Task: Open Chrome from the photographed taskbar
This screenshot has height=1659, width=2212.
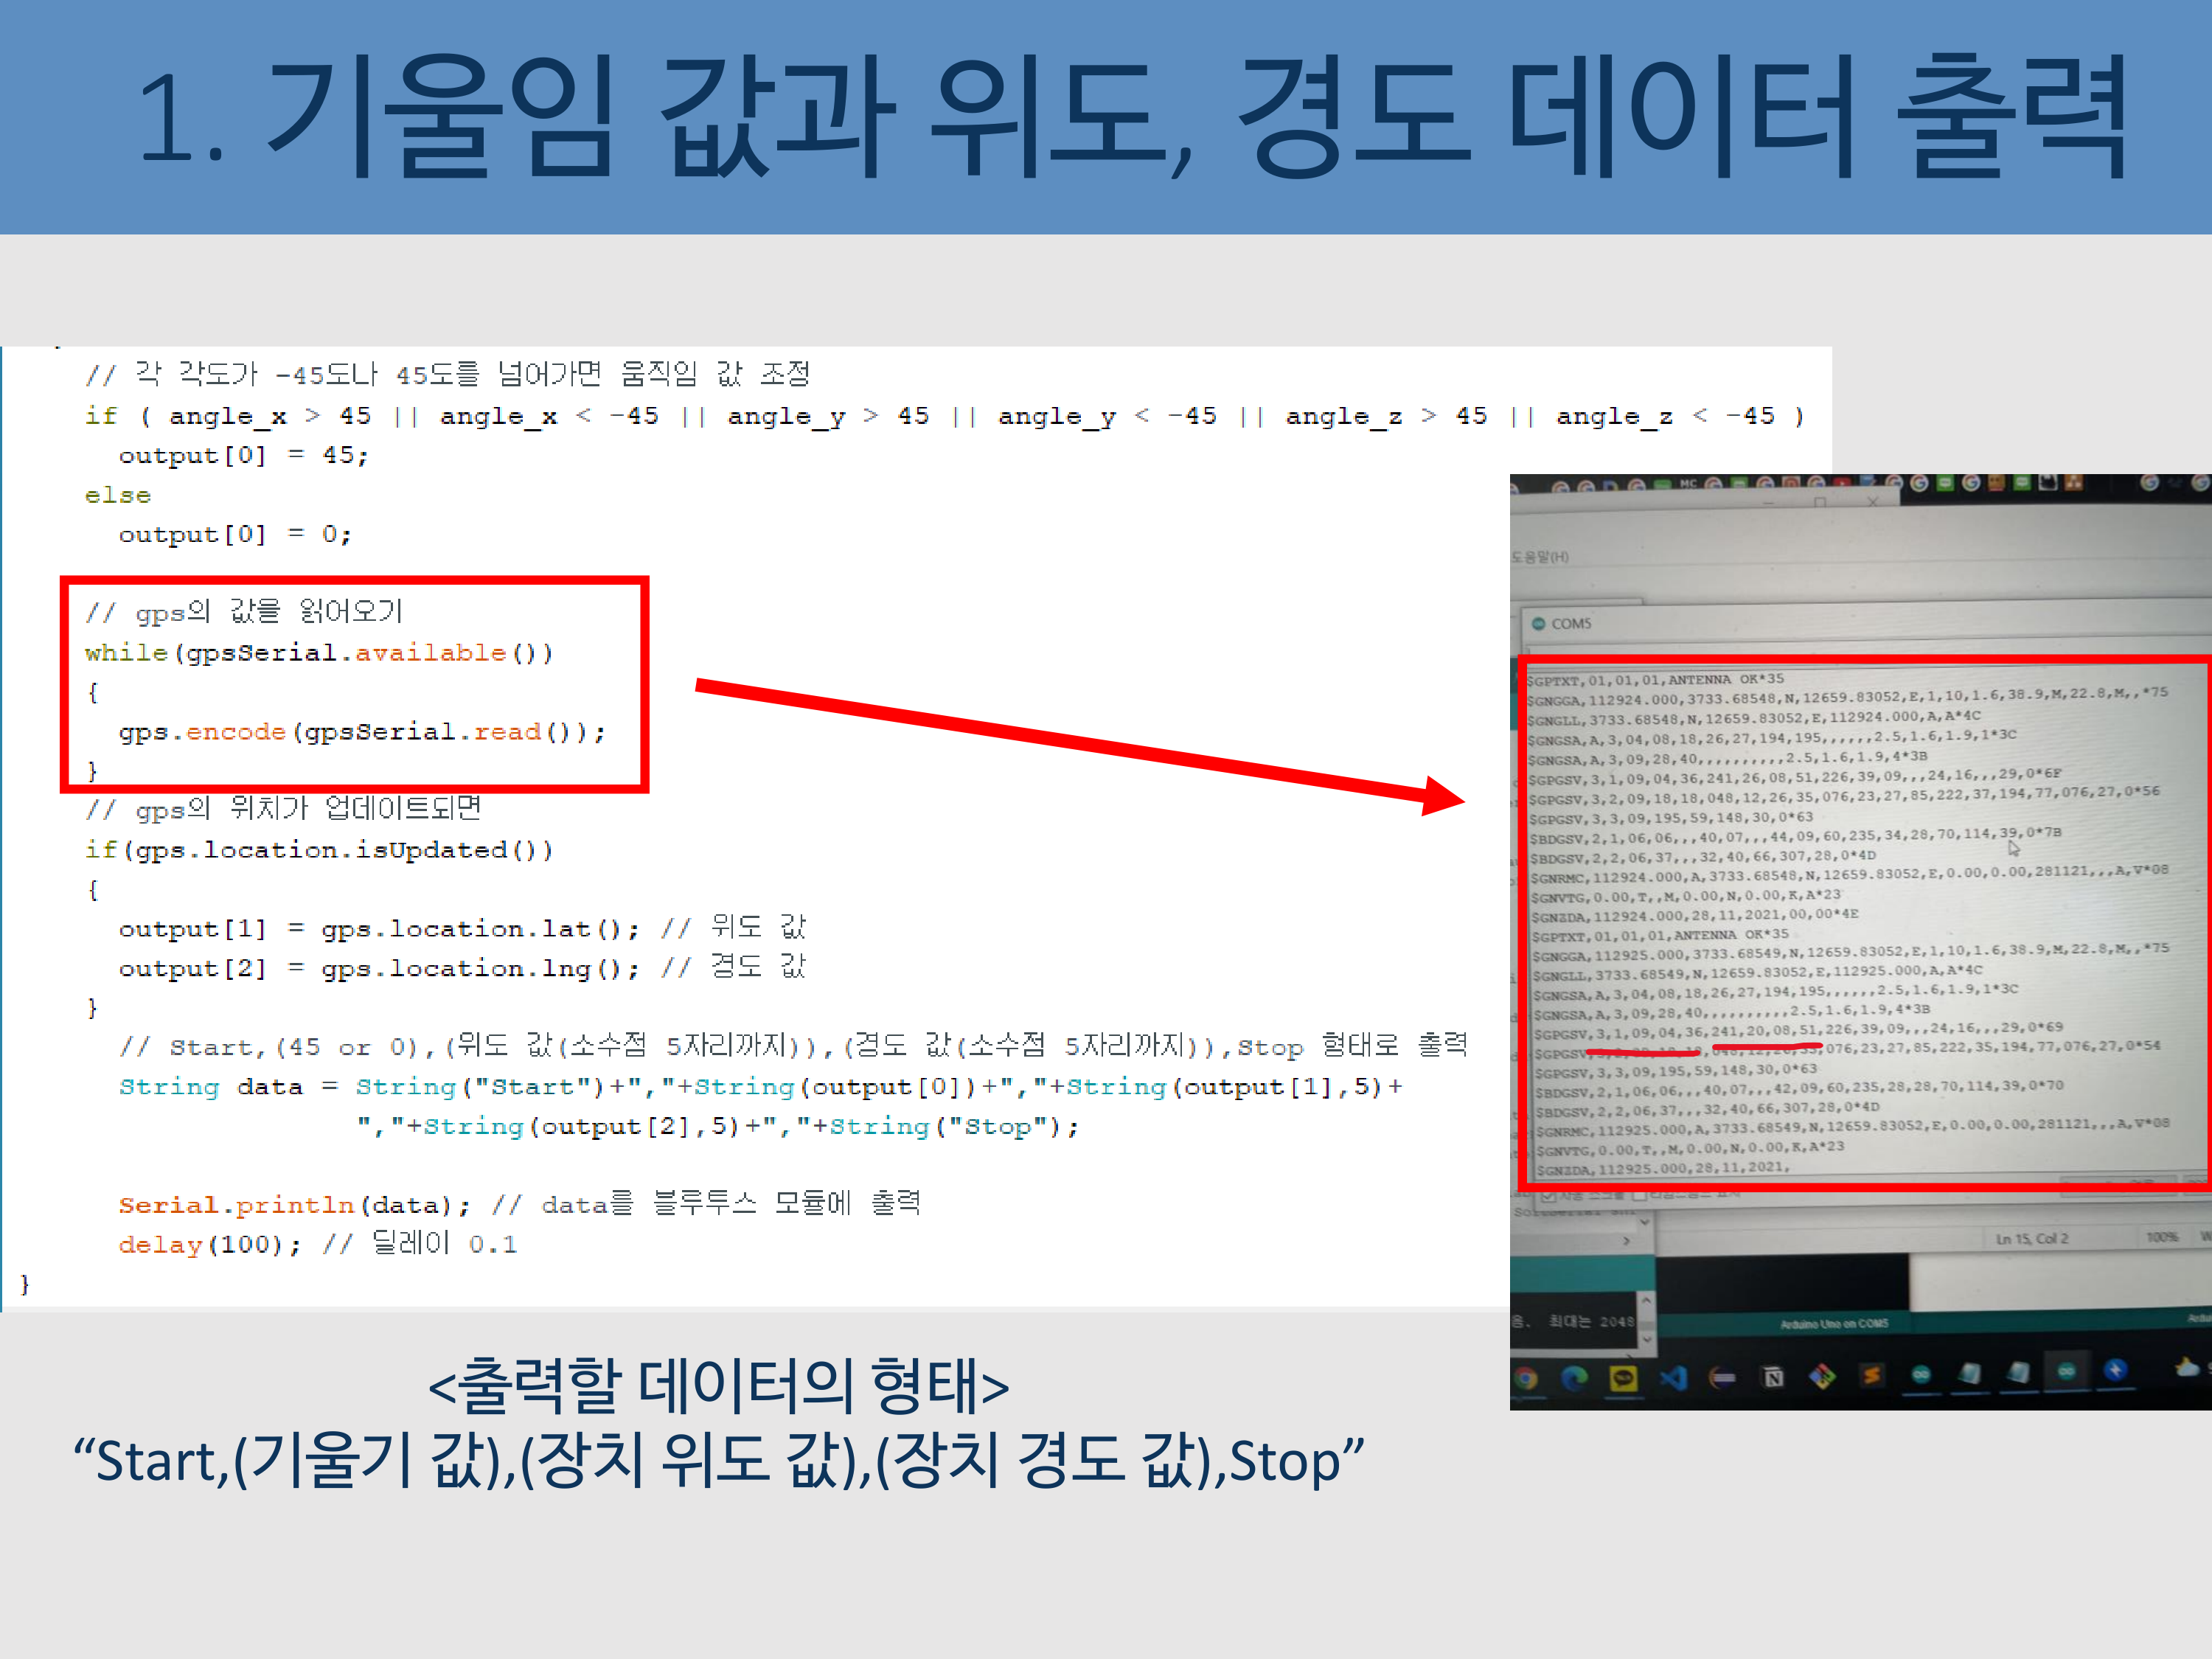Action: click(x=1526, y=1379)
